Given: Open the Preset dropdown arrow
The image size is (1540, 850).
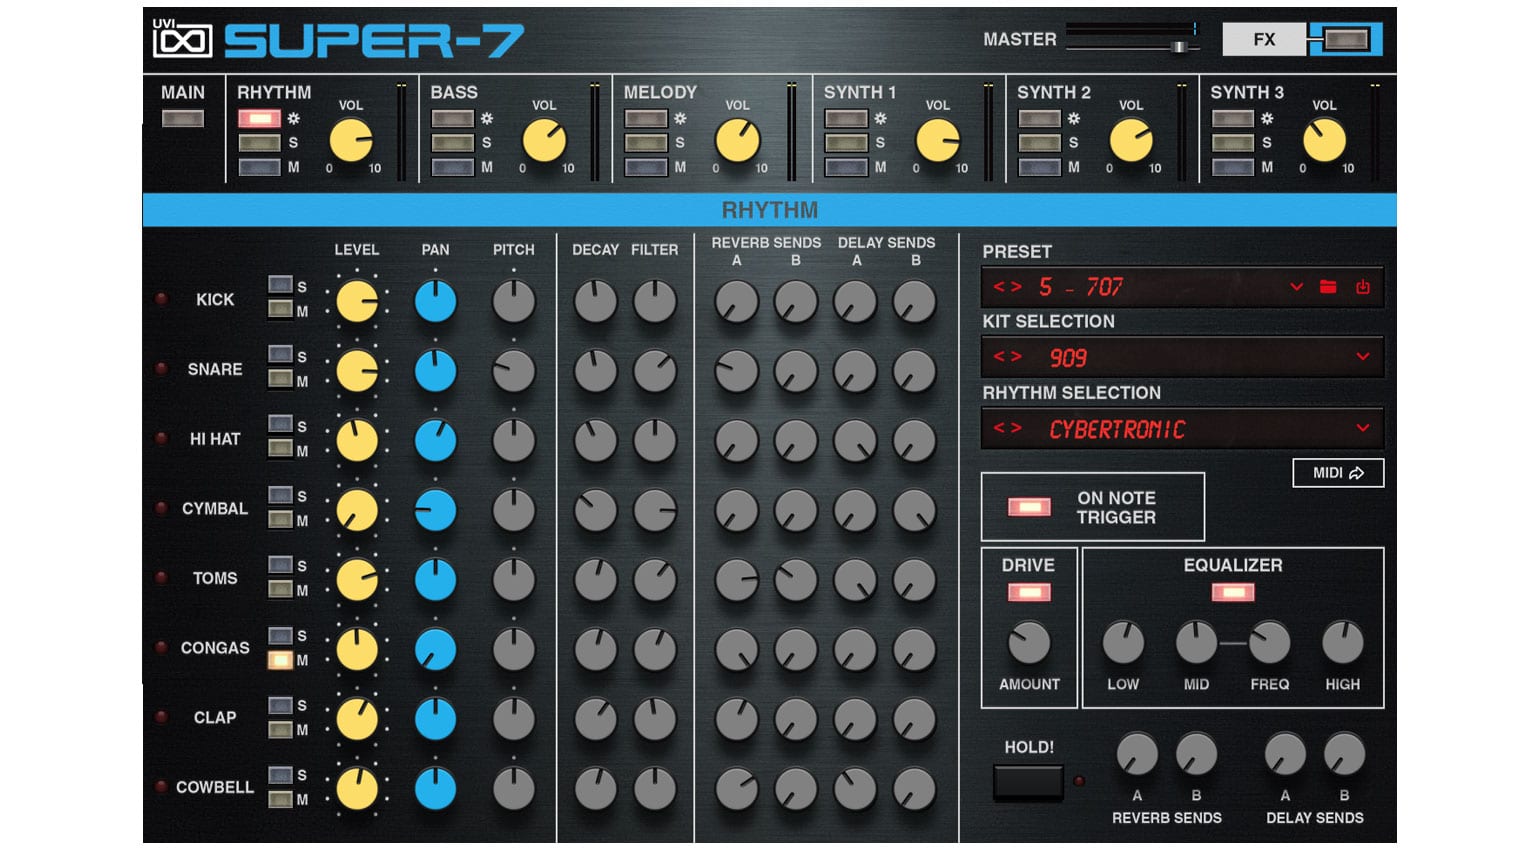Looking at the screenshot, I should (x=1296, y=287).
